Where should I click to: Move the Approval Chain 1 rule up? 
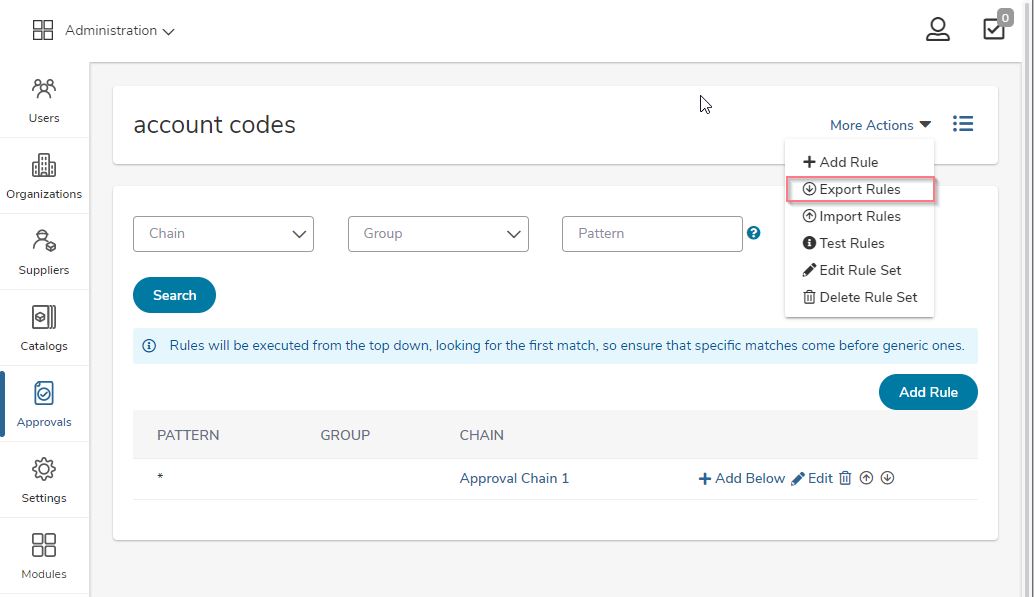(x=867, y=478)
